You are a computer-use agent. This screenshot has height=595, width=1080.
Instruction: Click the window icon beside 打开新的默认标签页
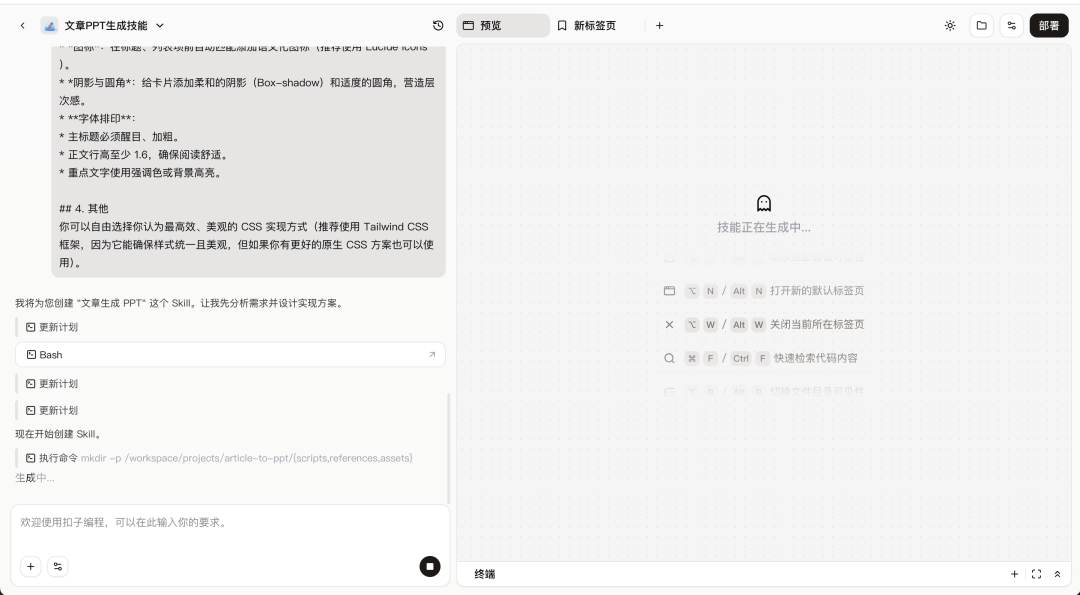point(669,291)
